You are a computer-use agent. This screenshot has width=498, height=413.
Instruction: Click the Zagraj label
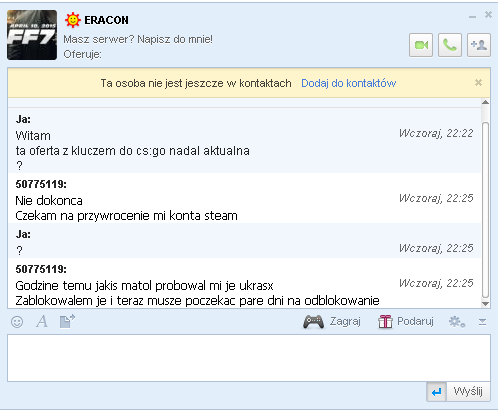click(x=345, y=321)
